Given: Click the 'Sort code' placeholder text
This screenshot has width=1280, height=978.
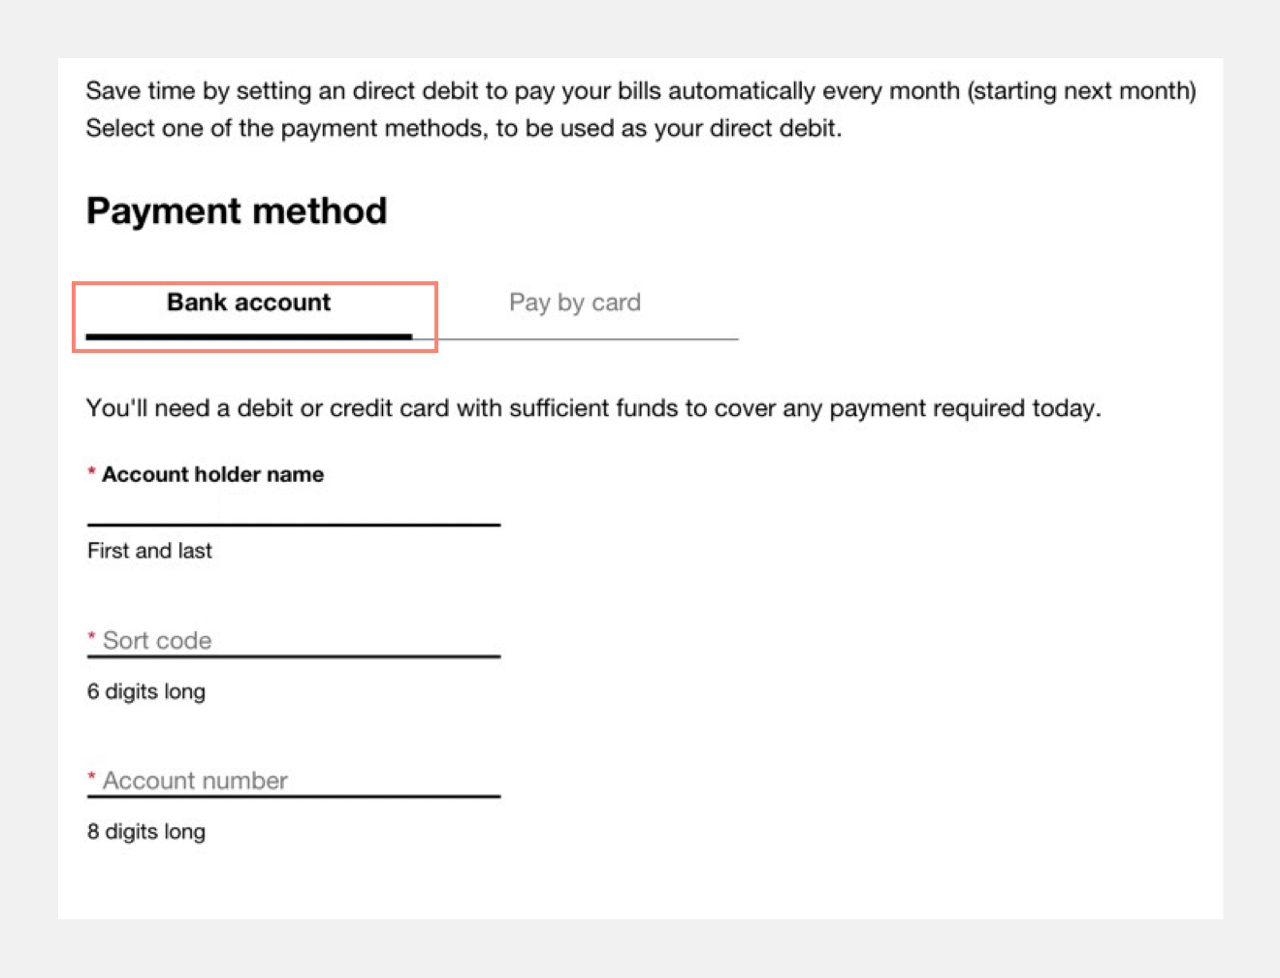Looking at the screenshot, I should (x=157, y=641).
